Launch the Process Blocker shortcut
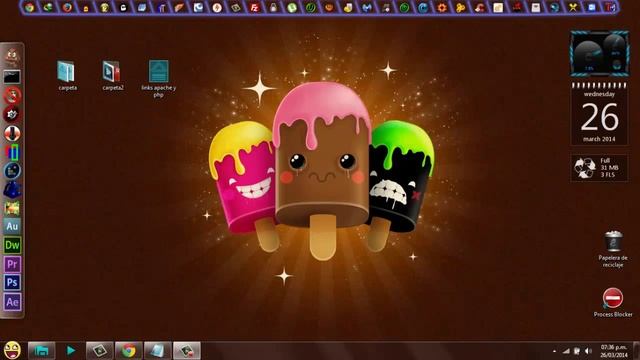Viewport: 640px width, 360px height. pyautogui.click(x=613, y=302)
